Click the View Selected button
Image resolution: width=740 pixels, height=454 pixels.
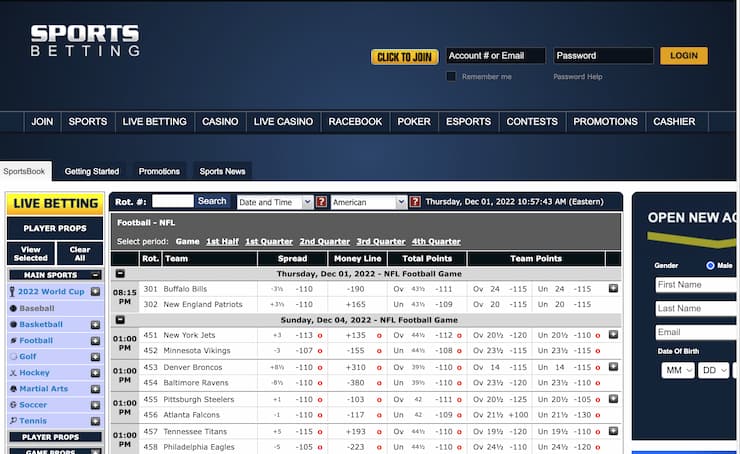click(x=31, y=253)
